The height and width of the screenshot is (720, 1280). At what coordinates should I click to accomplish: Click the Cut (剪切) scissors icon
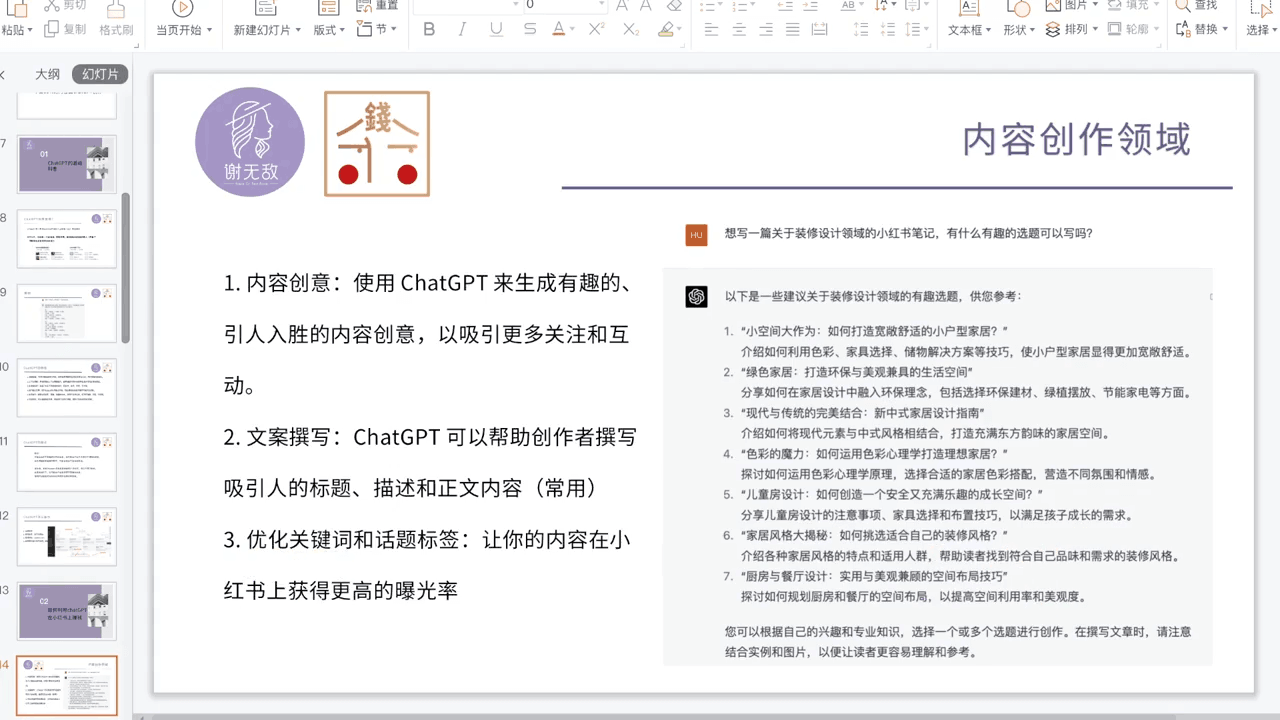pyautogui.click(x=50, y=5)
